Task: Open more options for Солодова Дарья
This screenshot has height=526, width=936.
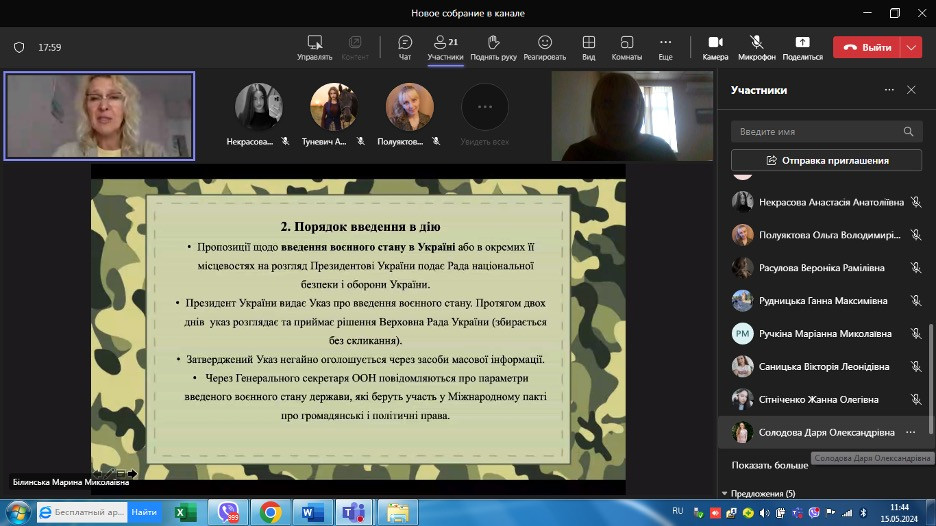Action: pyautogui.click(x=910, y=432)
